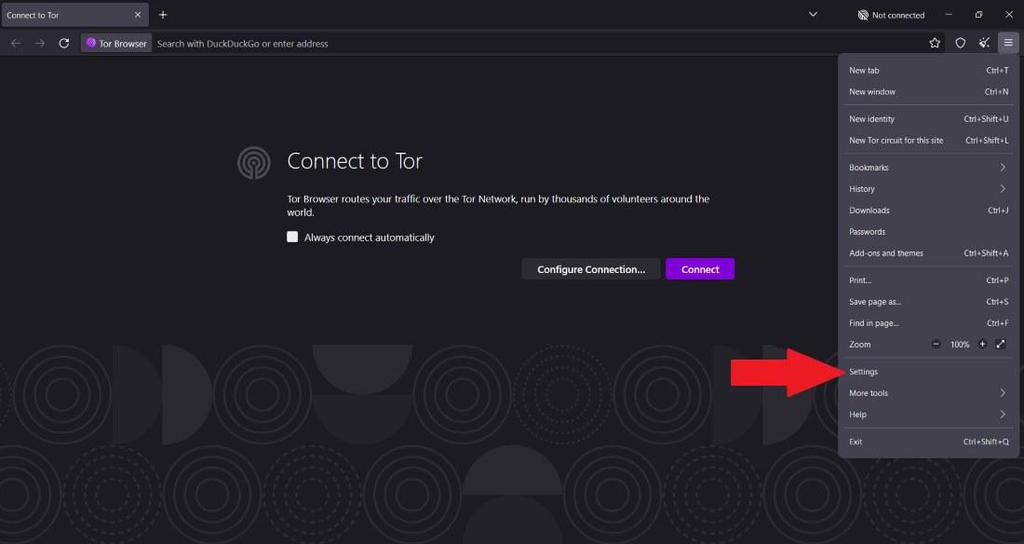This screenshot has height=544, width=1024.
Task: Choose New identity from the menu
Action: [928, 119]
